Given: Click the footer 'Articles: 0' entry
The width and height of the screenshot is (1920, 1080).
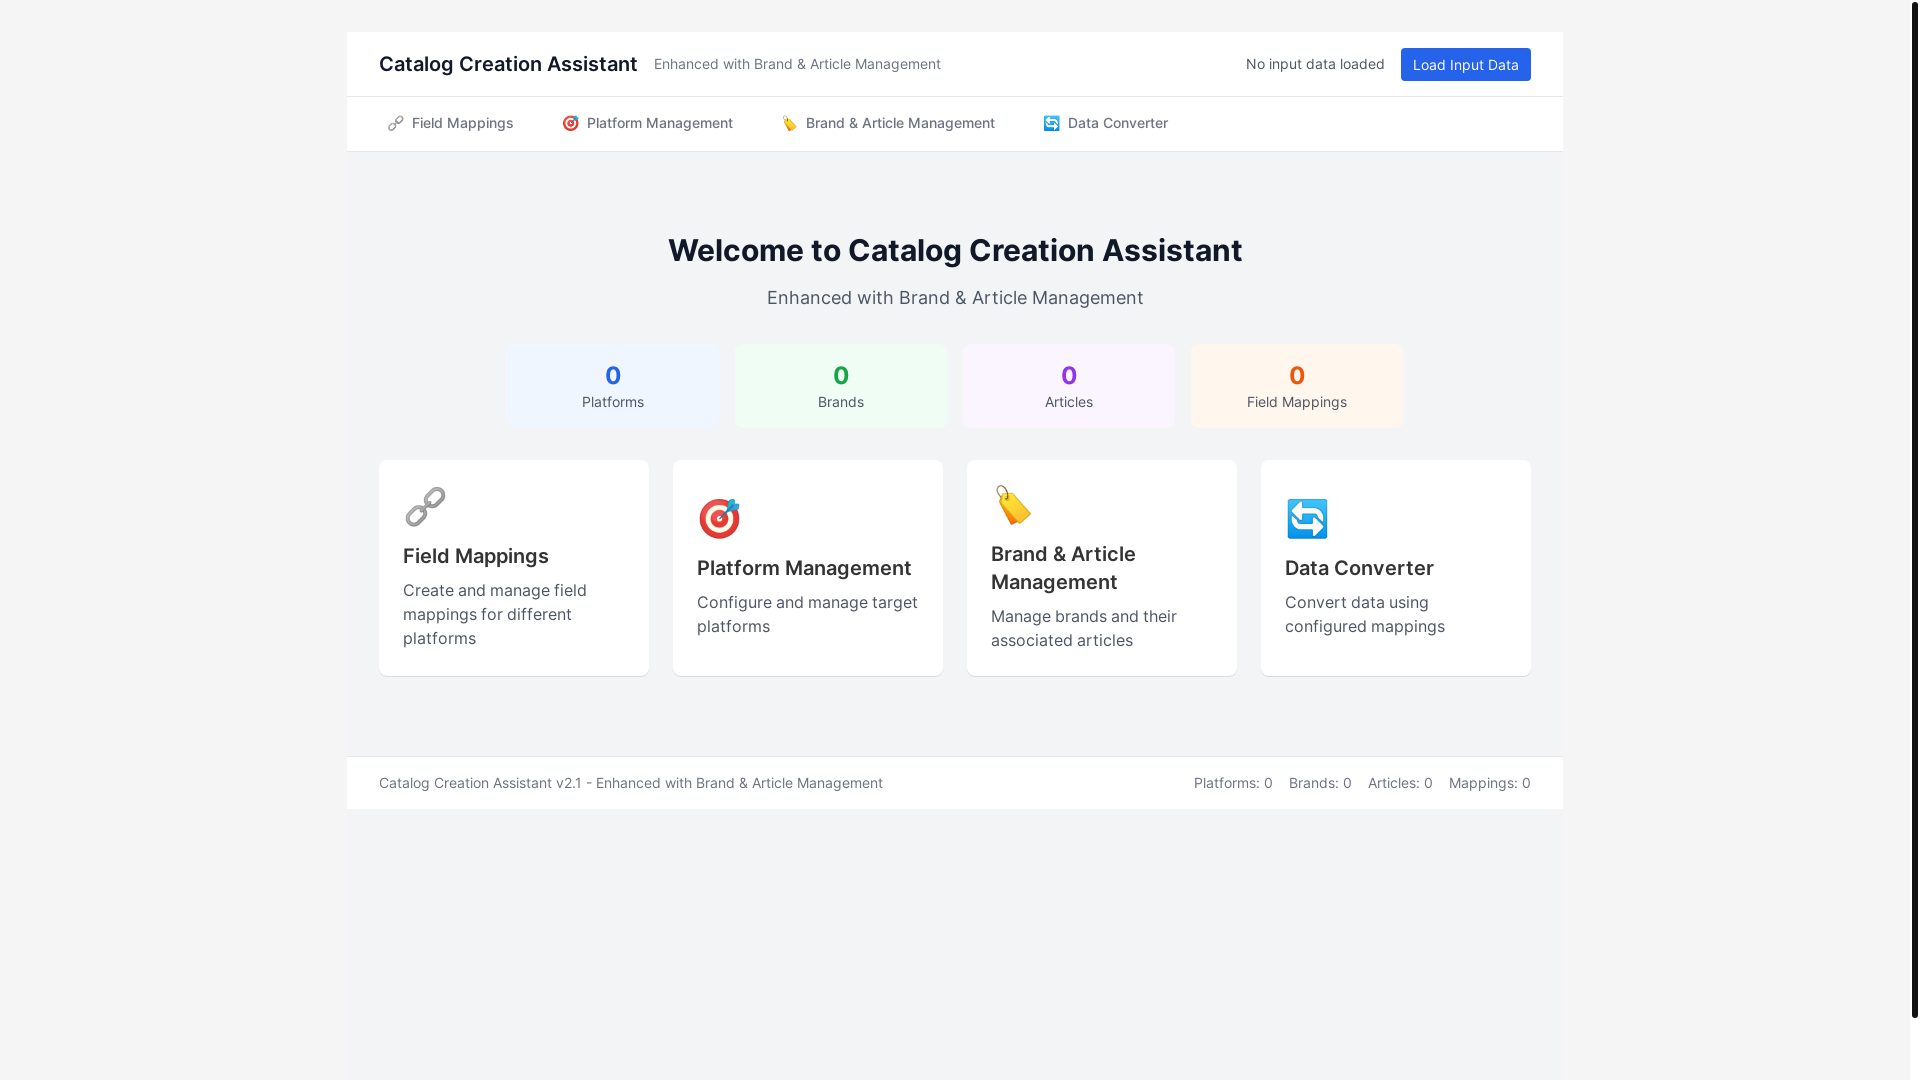Looking at the screenshot, I should point(1400,783).
